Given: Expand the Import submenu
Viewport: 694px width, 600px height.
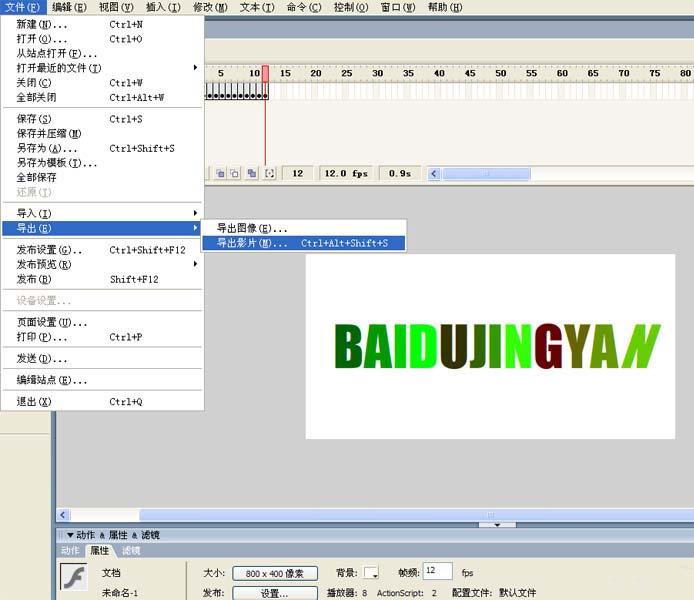Looking at the screenshot, I should point(195,213).
